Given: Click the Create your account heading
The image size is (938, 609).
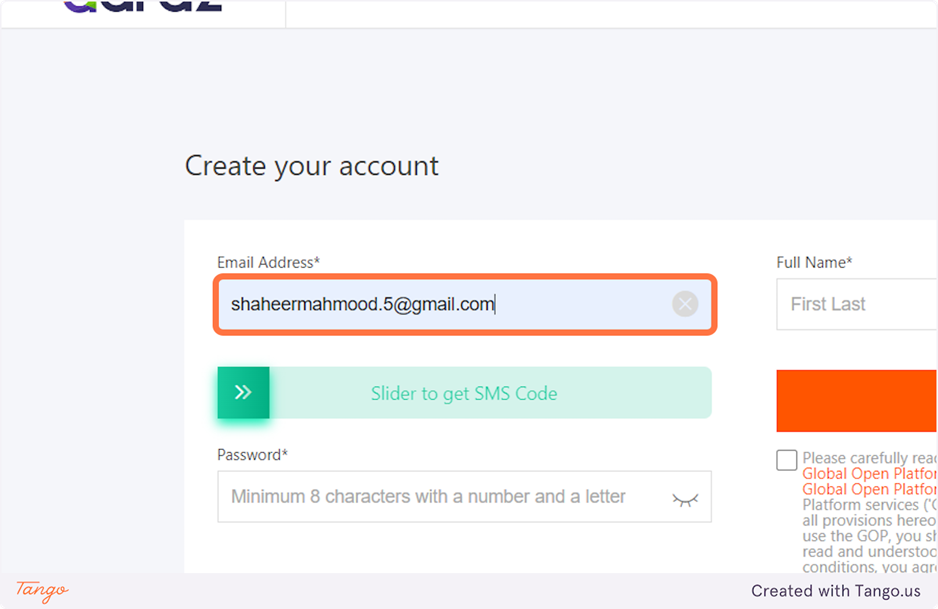Looking at the screenshot, I should pos(312,166).
